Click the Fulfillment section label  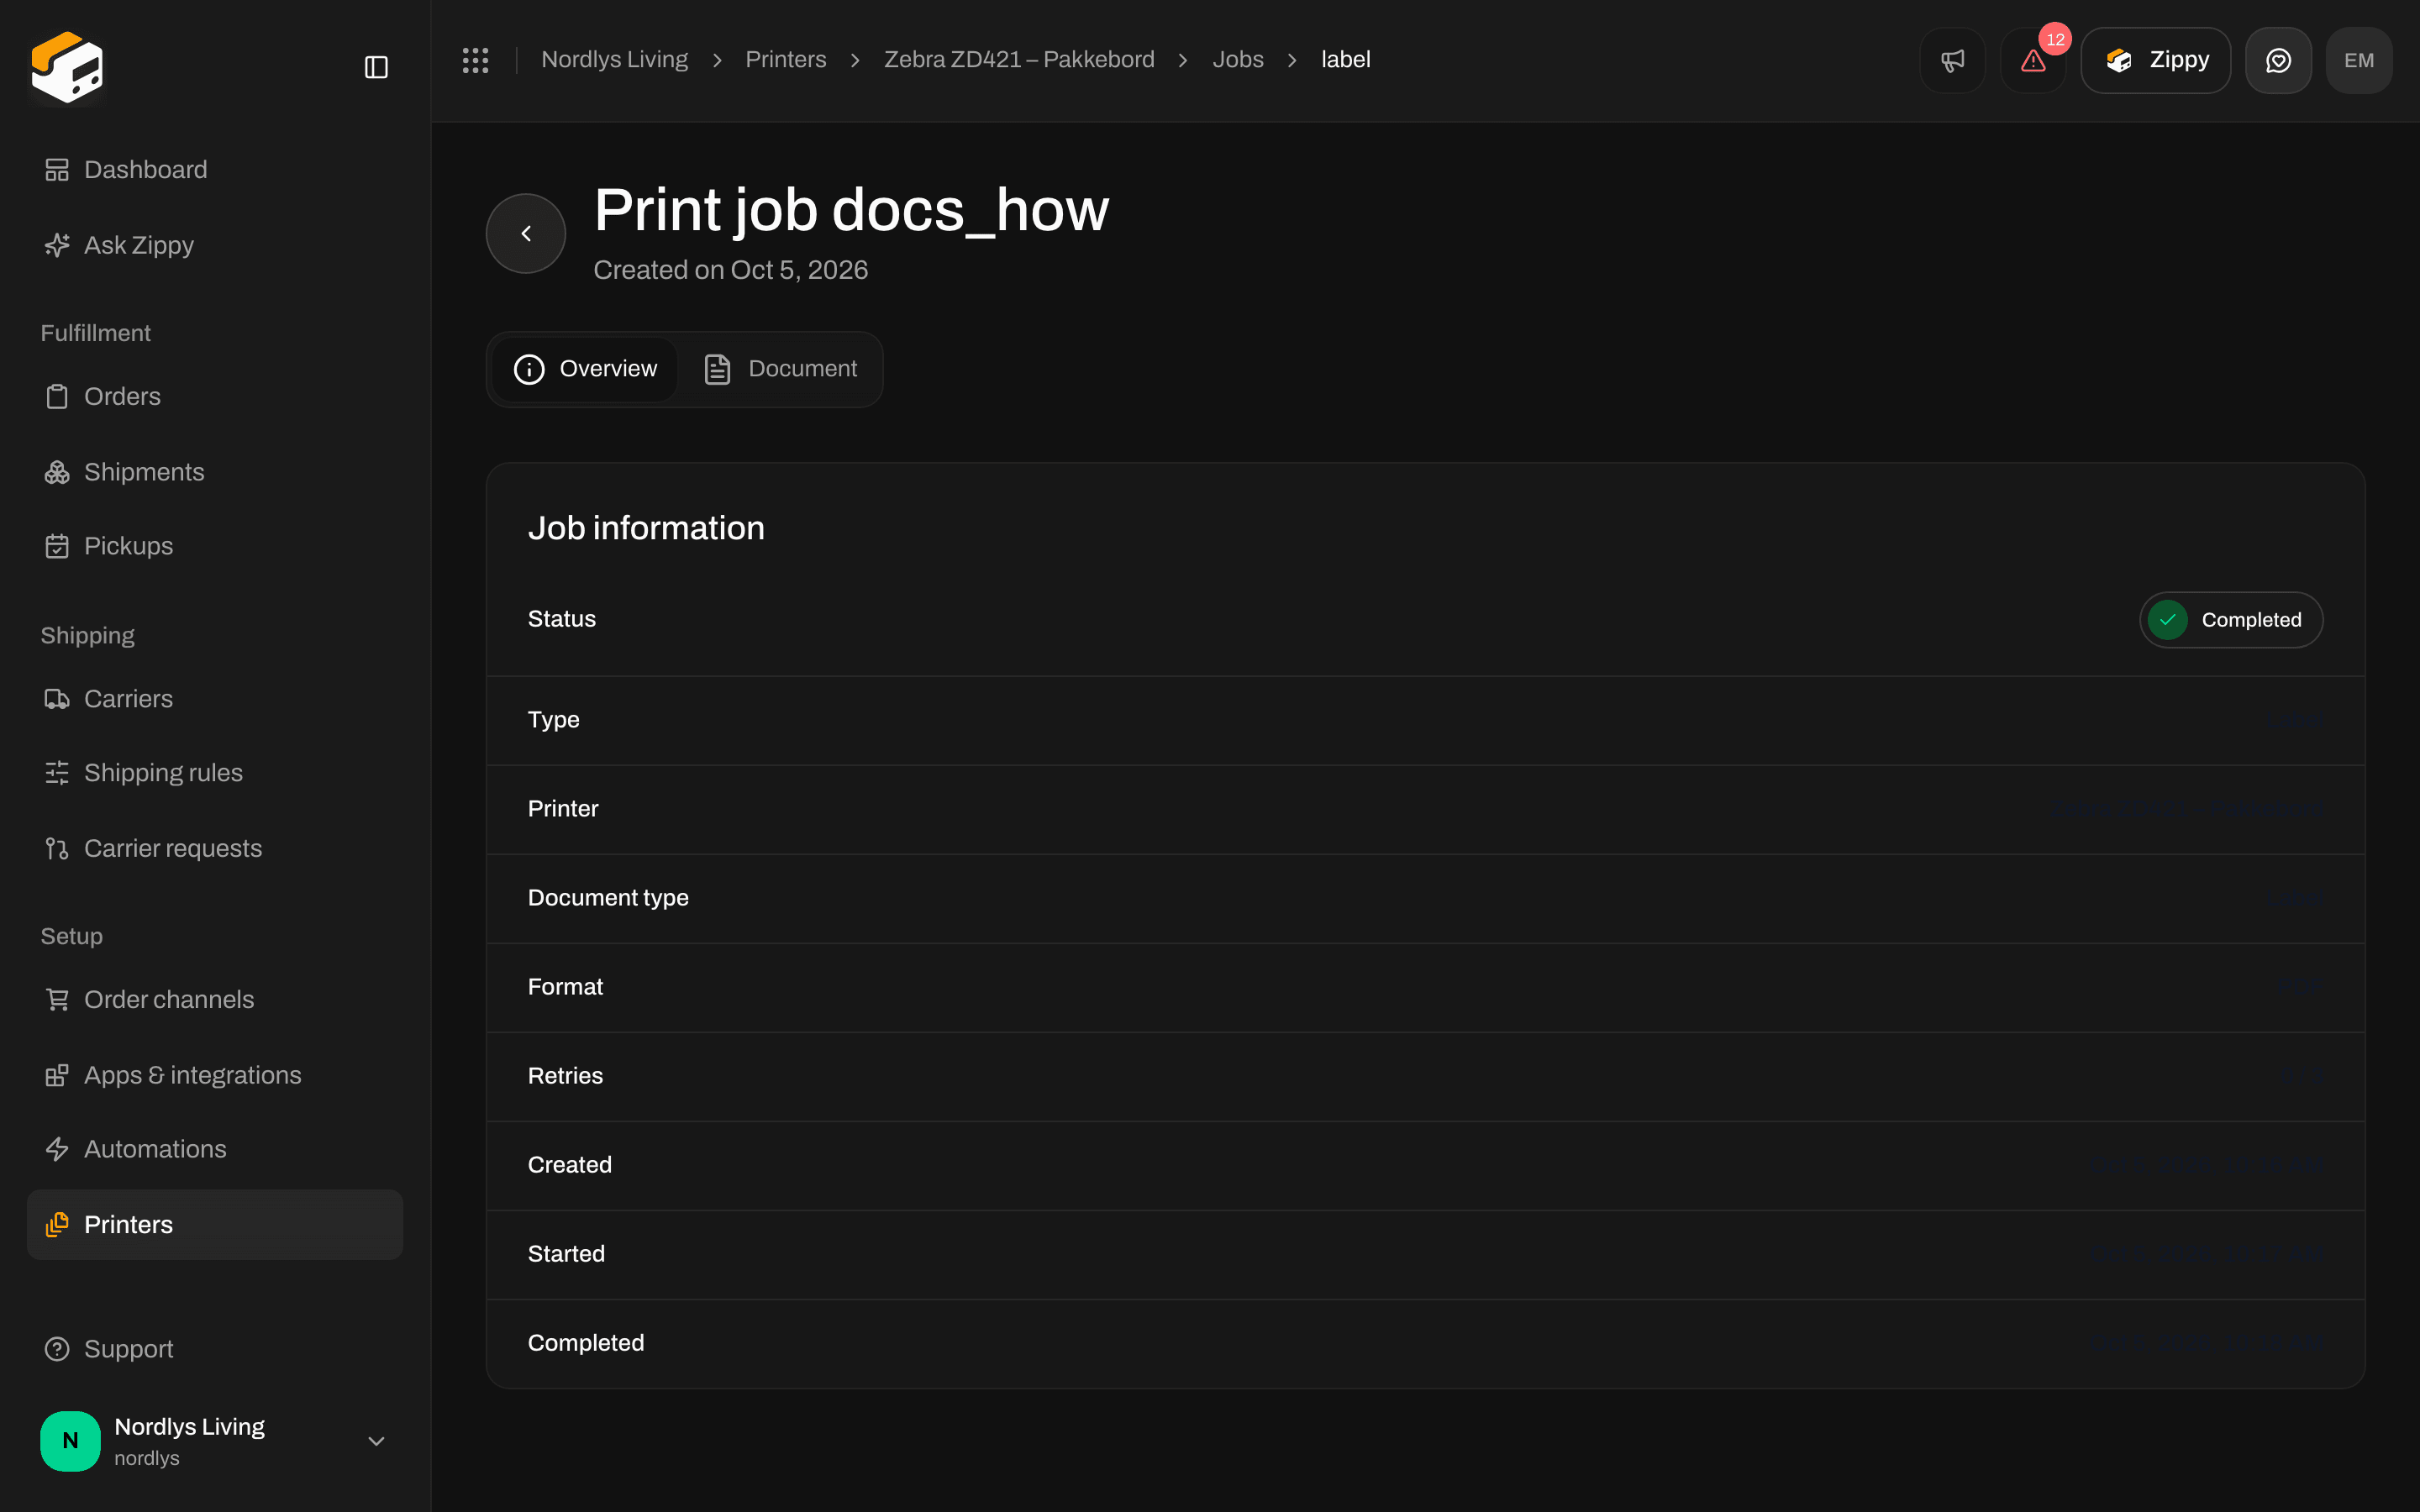pyautogui.click(x=95, y=333)
